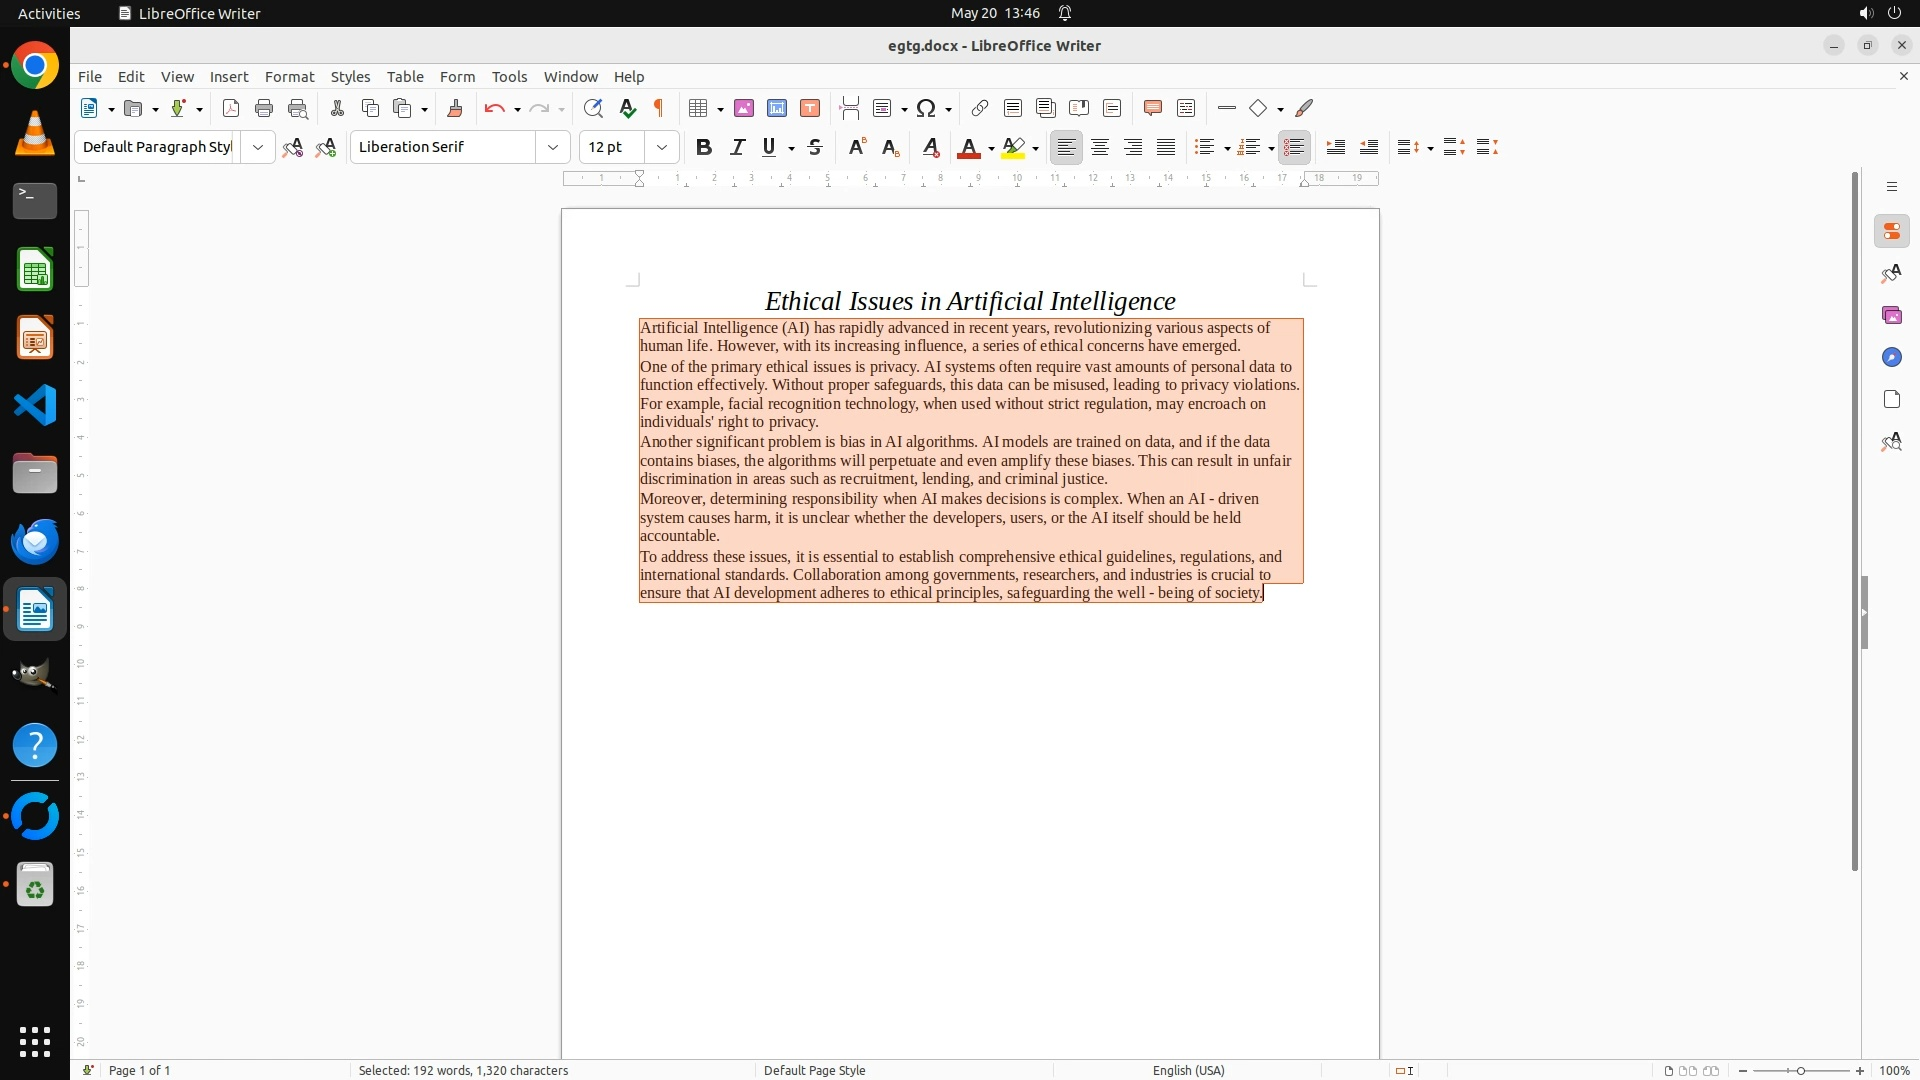Click the Insert Special Character omega icon
This screenshot has width=1920, height=1080.
click(x=926, y=109)
